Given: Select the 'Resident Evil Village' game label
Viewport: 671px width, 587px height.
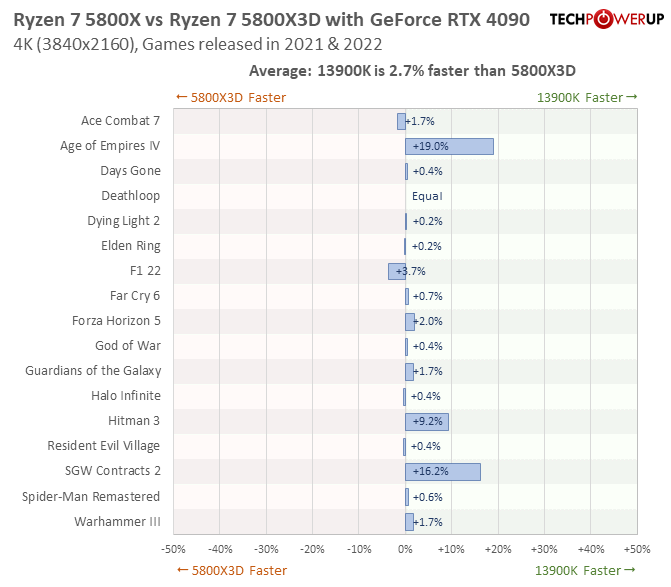Looking at the screenshot, I should (104, 446).
